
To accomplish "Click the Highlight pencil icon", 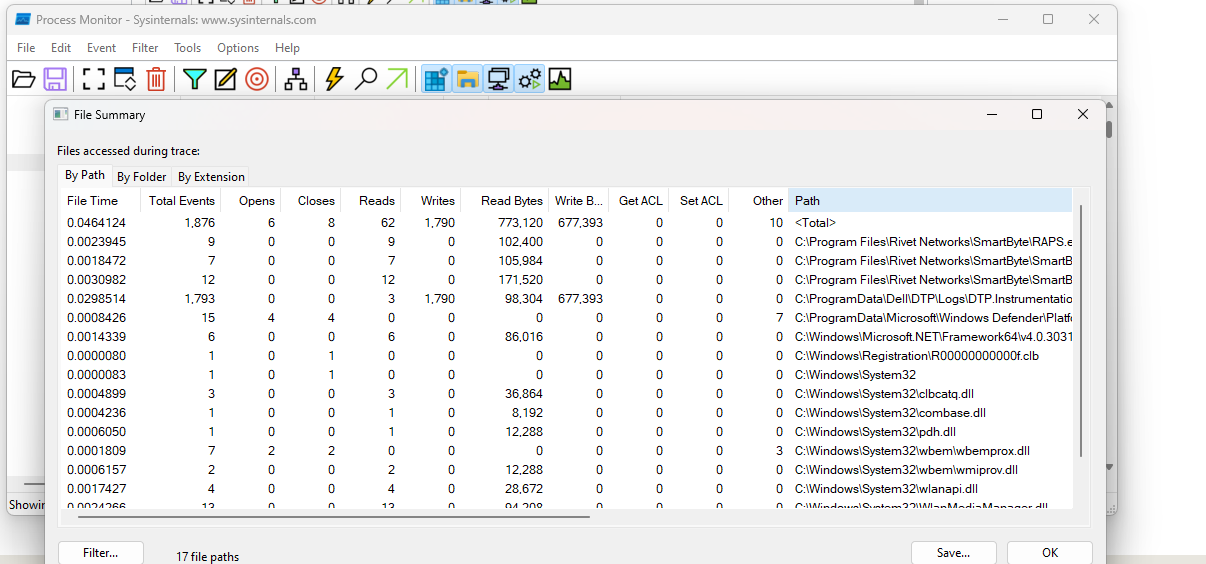I will pos(226,79).
